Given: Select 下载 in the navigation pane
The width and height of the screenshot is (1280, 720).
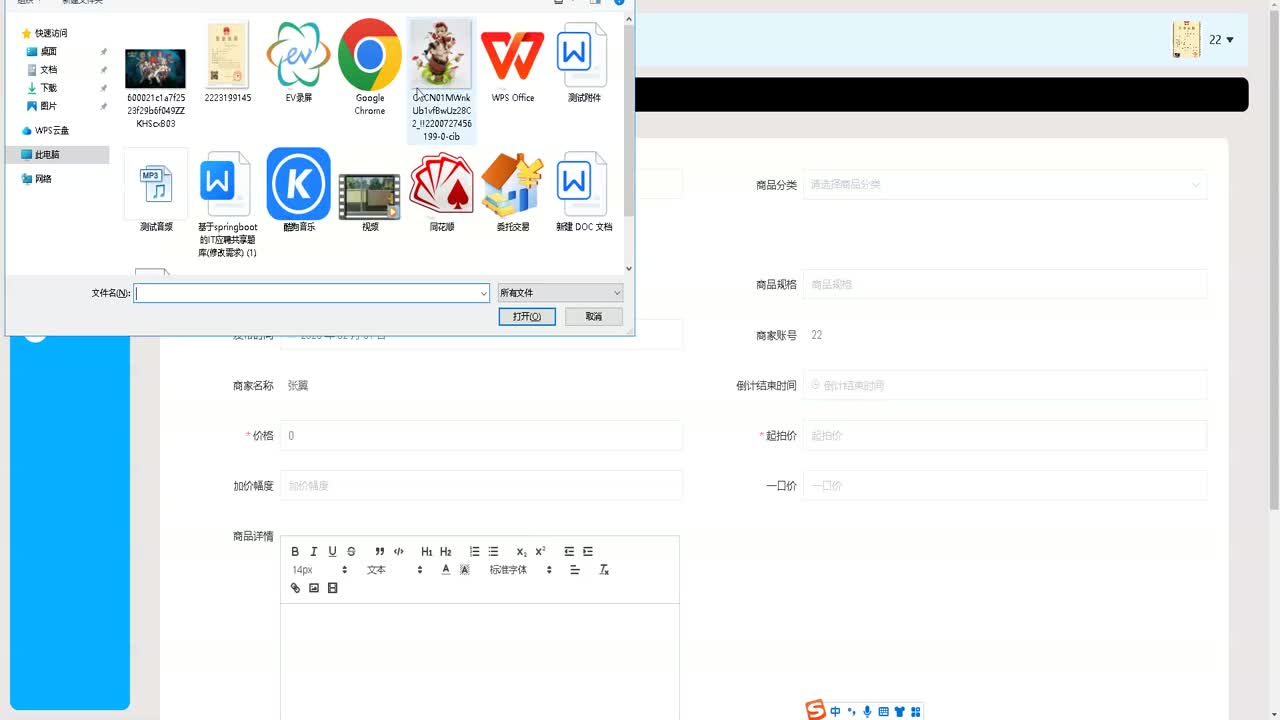Looking at the screenshot, I should tap(48, 88).
